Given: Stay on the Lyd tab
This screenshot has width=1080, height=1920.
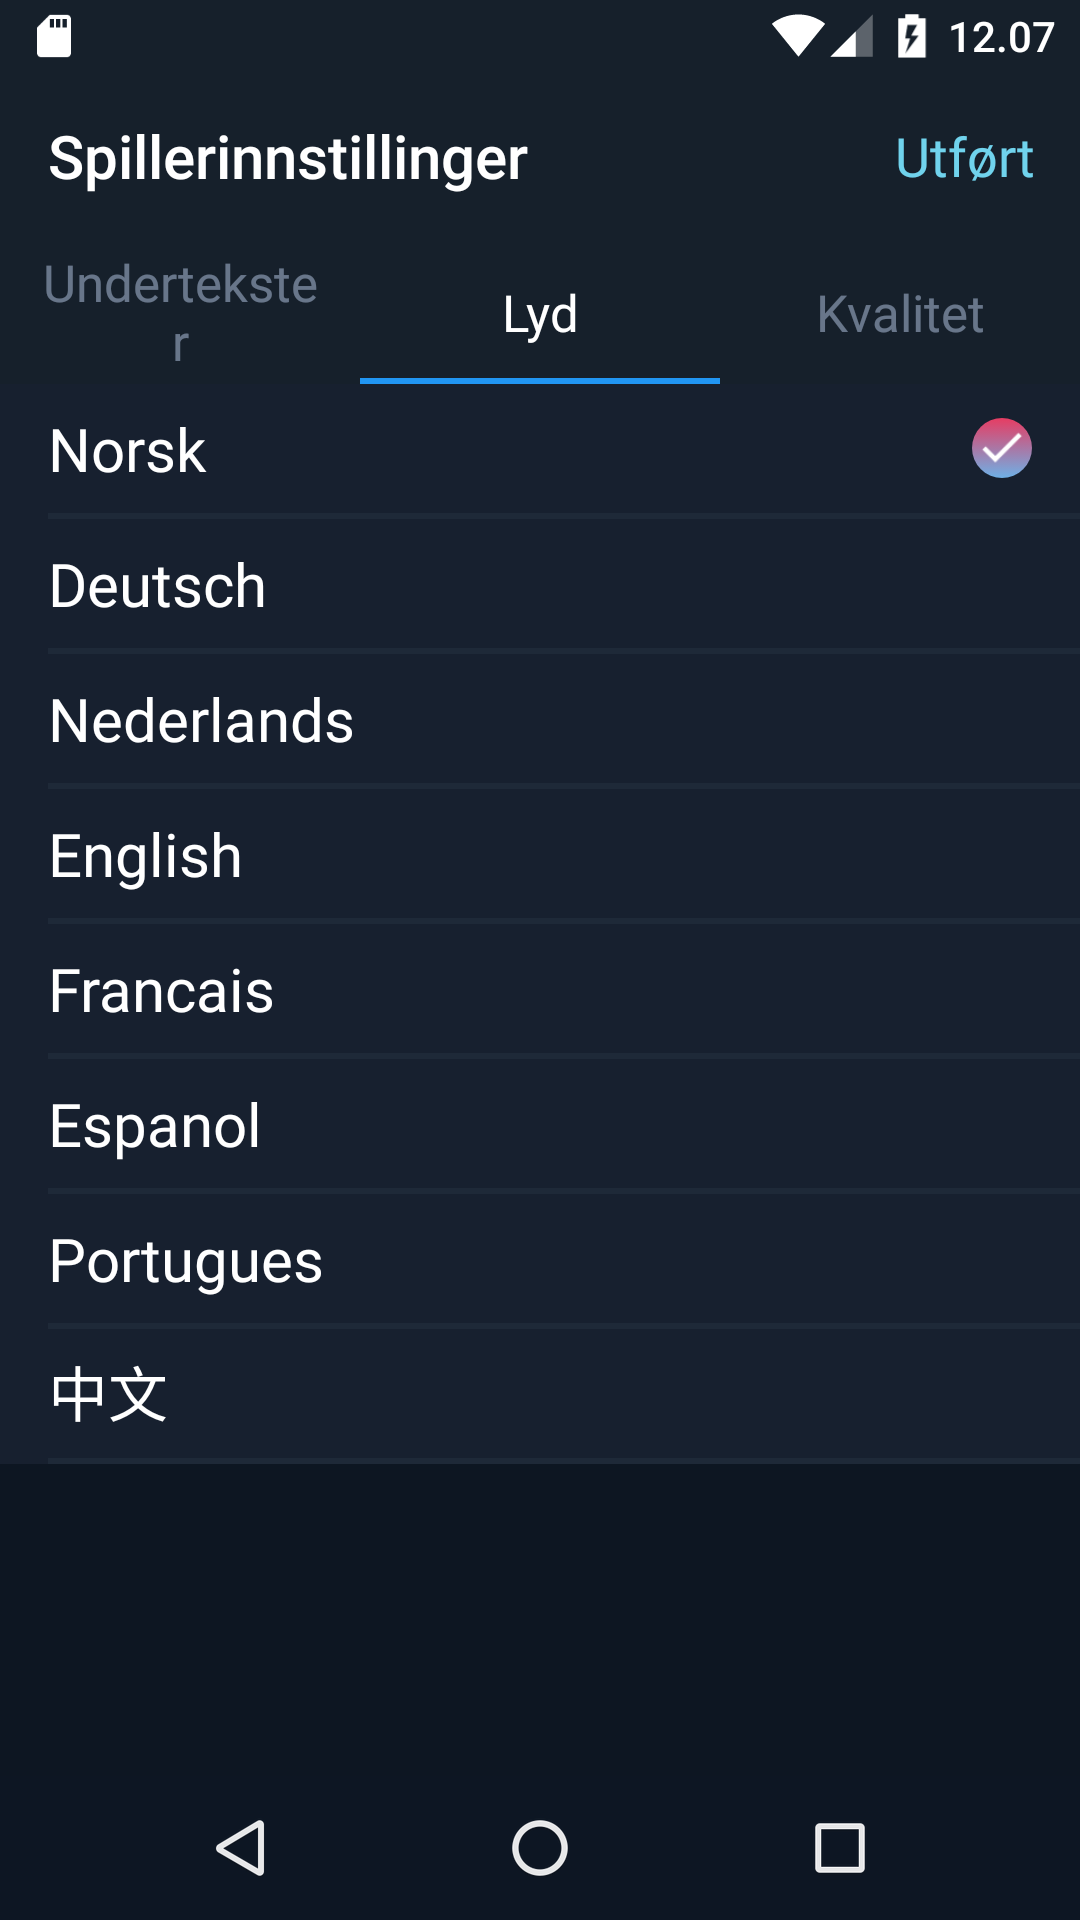Looking at the screenshot, I should click(x=540, y=313).
